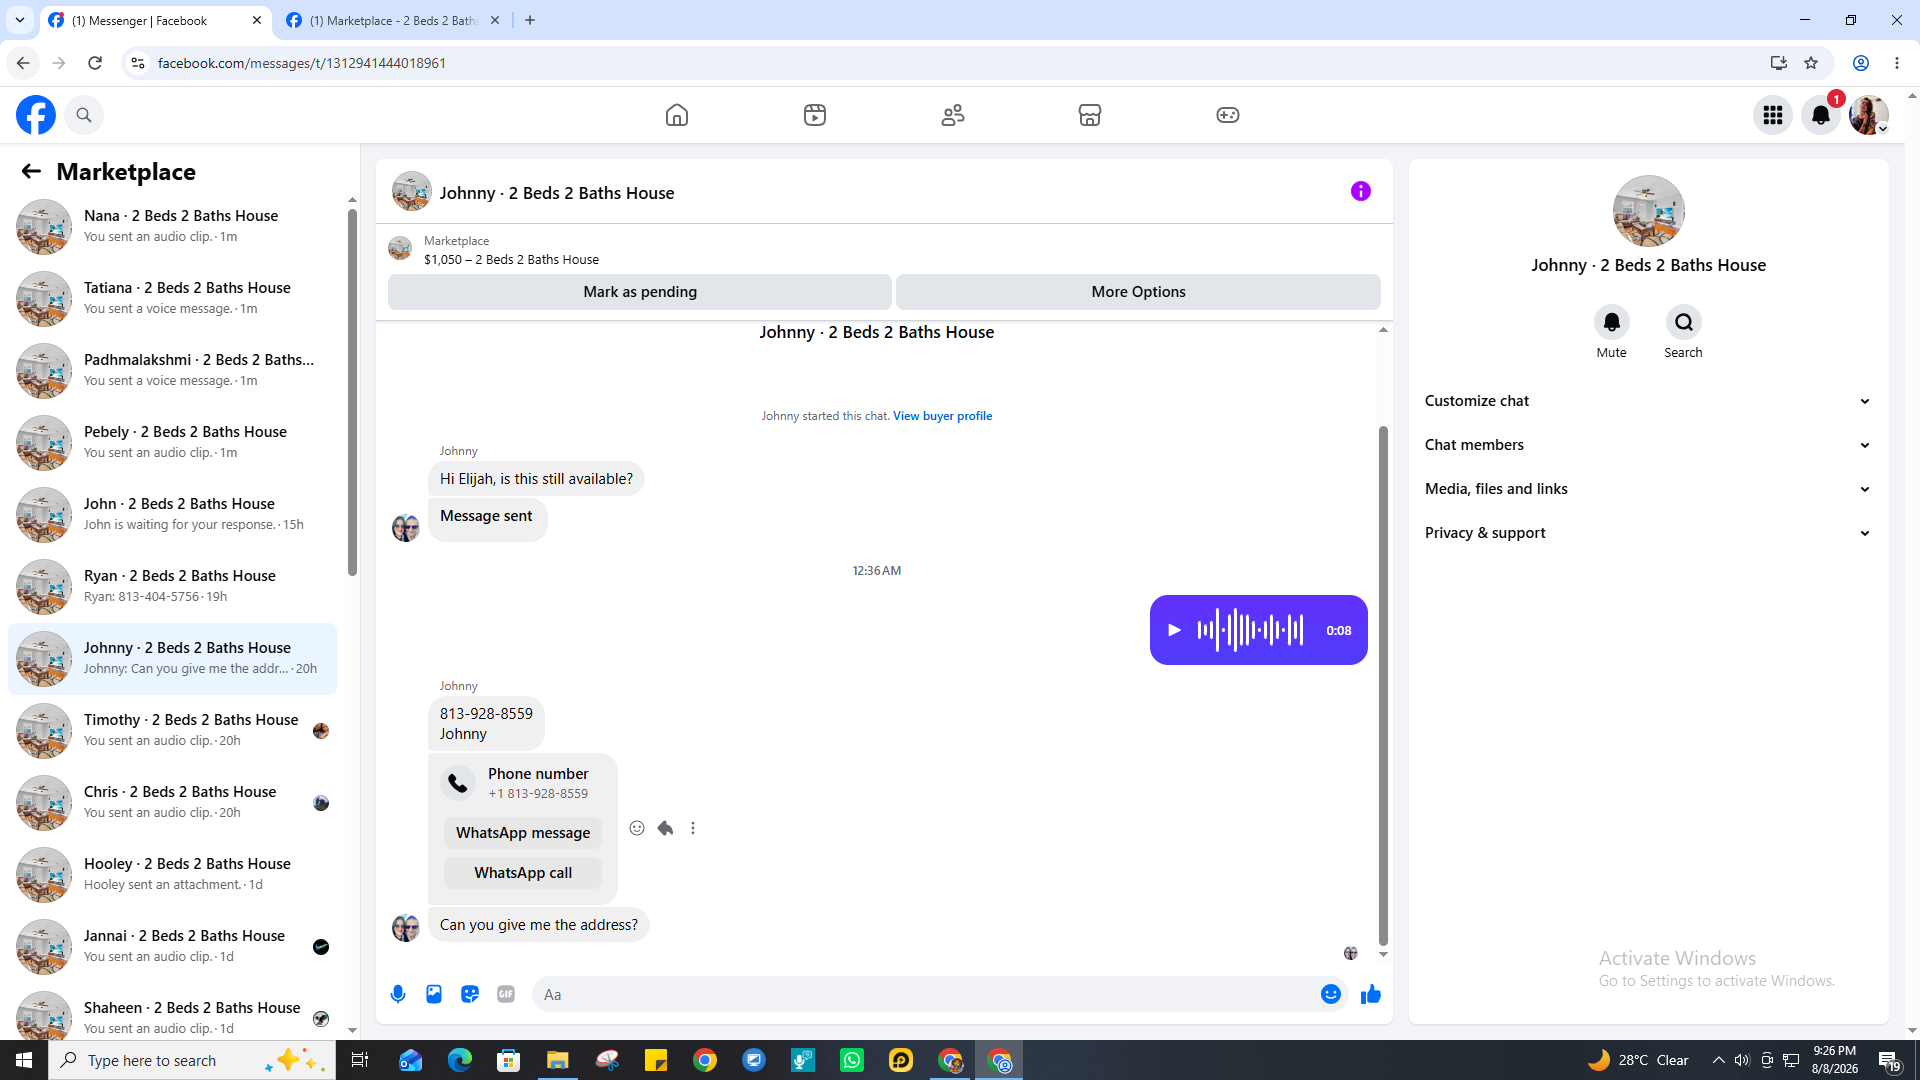The image size is (1920, 1080).
Task: Open John's conversation waiting for response
Action: click(172, 514)
